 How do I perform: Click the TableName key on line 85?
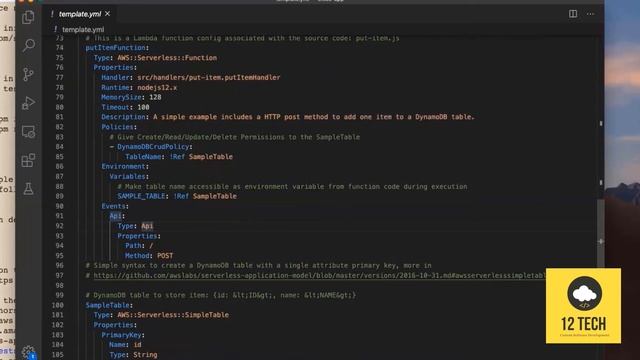pyautogui.click(x=143, y=157)
